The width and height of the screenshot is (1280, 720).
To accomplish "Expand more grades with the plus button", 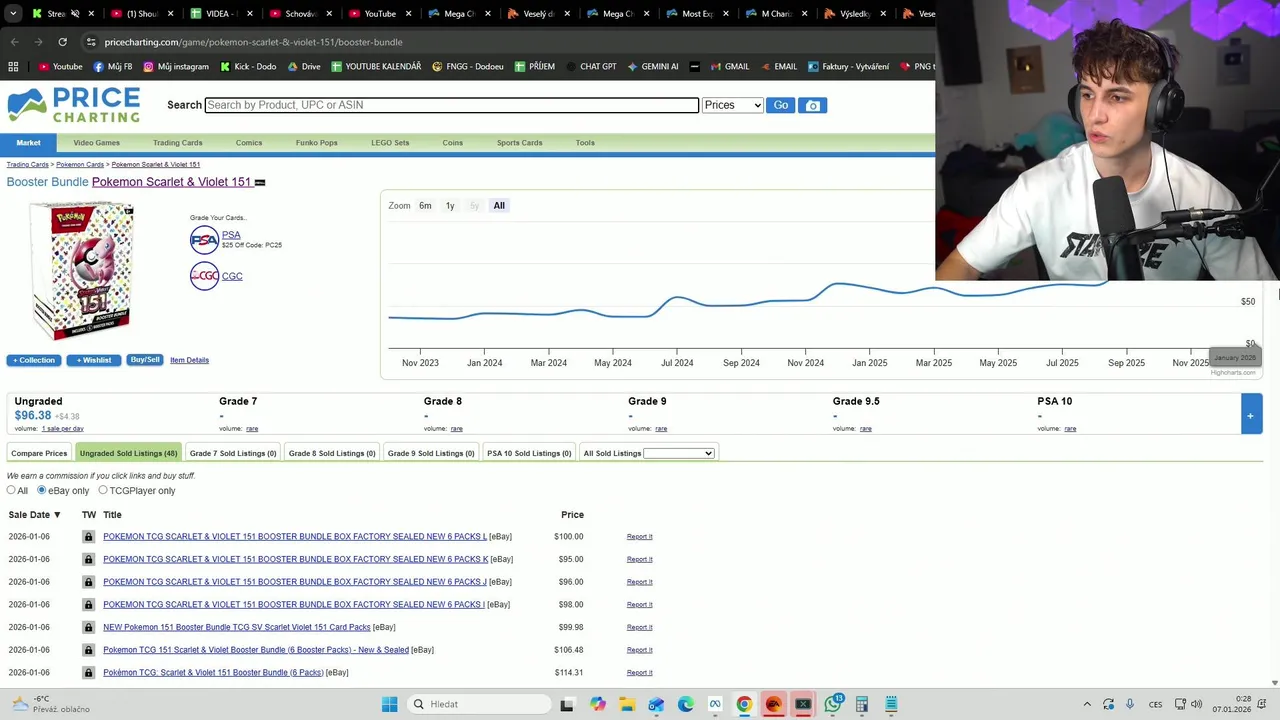I will (1250, 415).
